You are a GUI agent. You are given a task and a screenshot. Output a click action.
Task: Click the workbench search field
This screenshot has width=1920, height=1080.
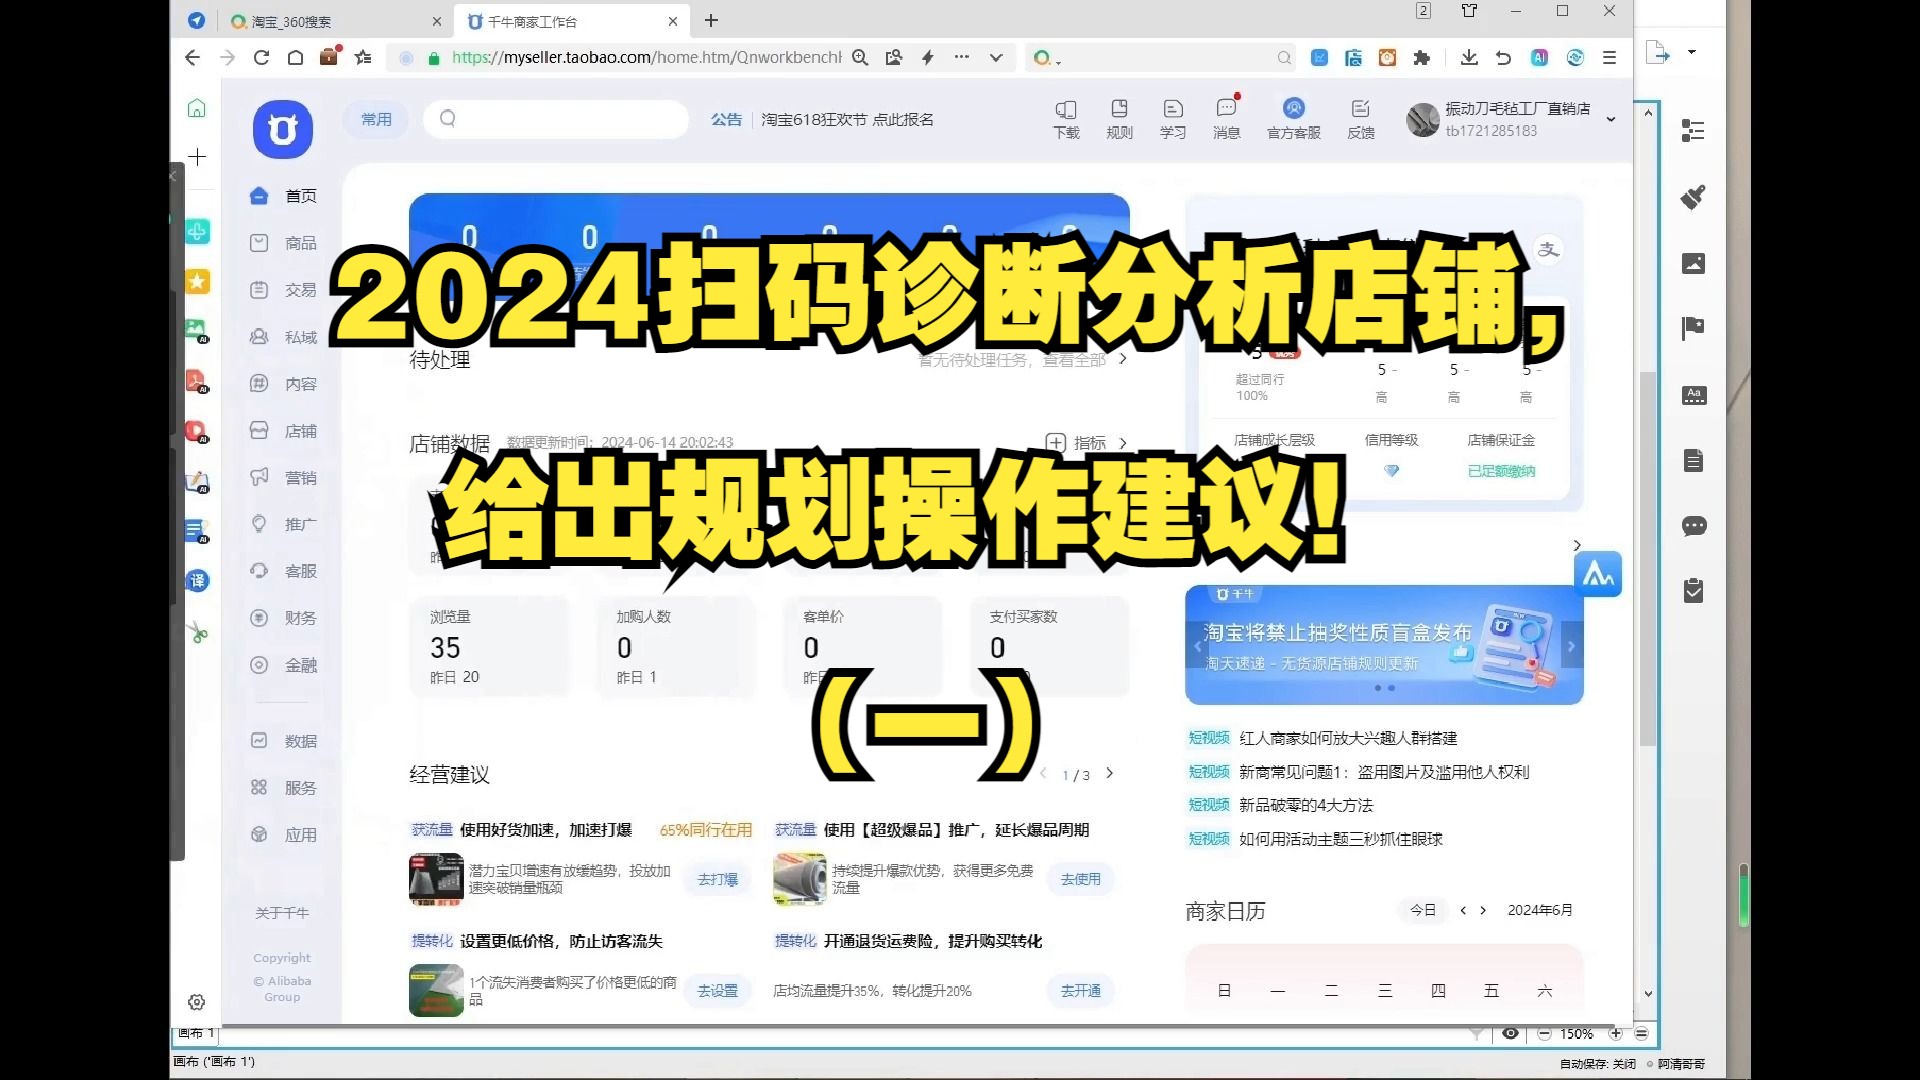(556, 119)
